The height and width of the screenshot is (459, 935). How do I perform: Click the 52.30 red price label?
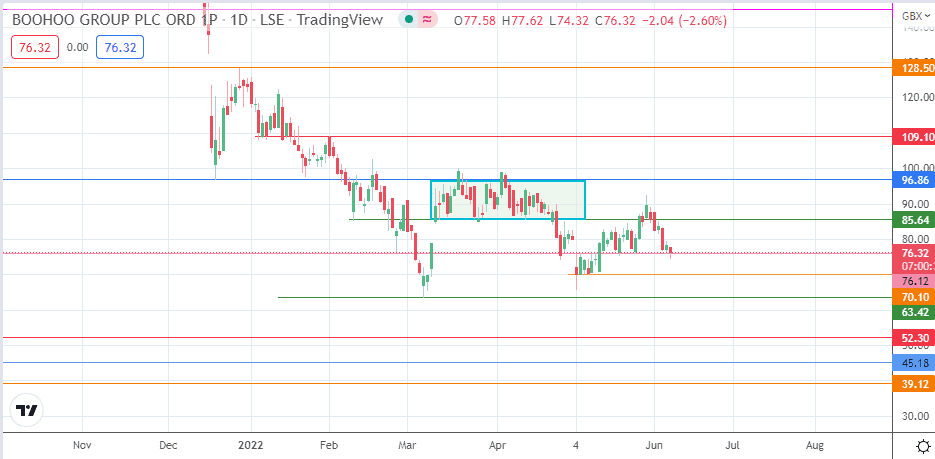click(x=914, y=337)
